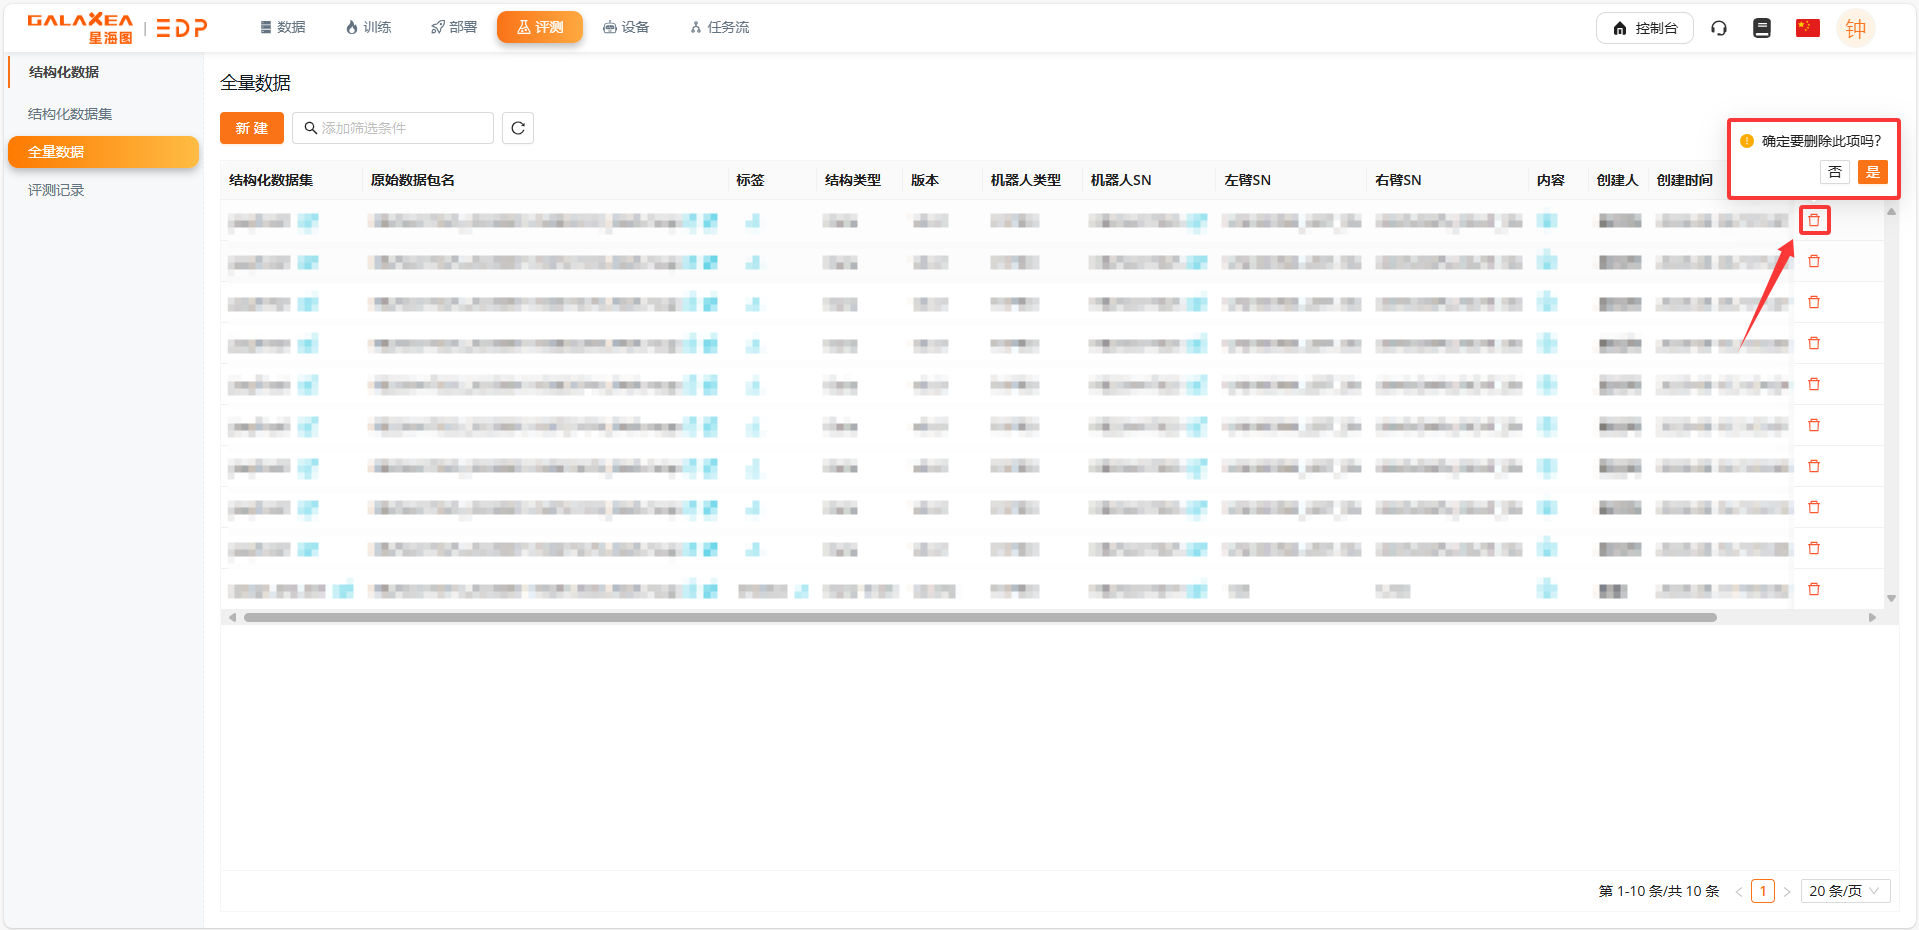Open the 20 条/页 page size dropdown
This screenshot has width=1919, height=930.
[1844, 891]
